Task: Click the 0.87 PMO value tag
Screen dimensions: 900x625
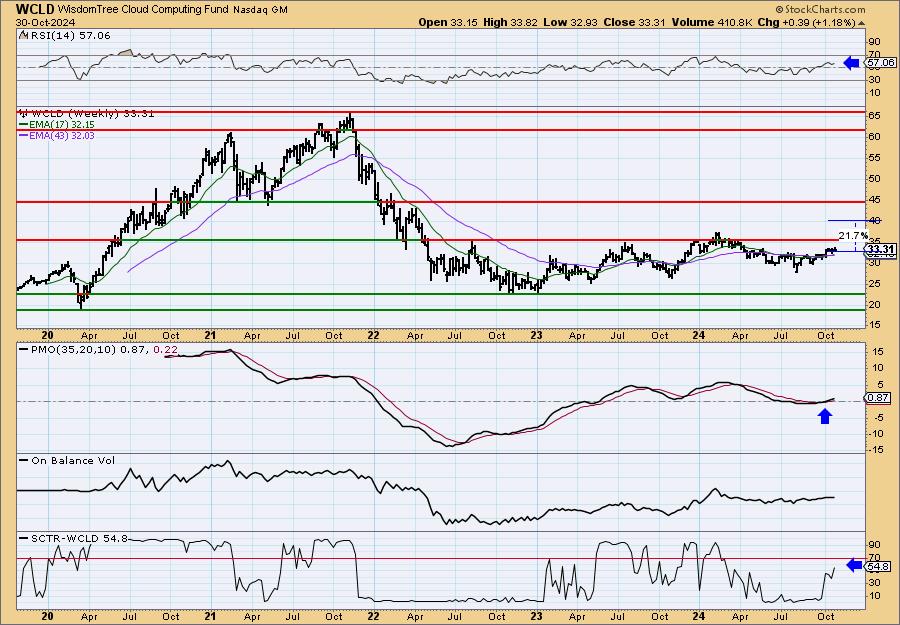Action: point(878,397)
